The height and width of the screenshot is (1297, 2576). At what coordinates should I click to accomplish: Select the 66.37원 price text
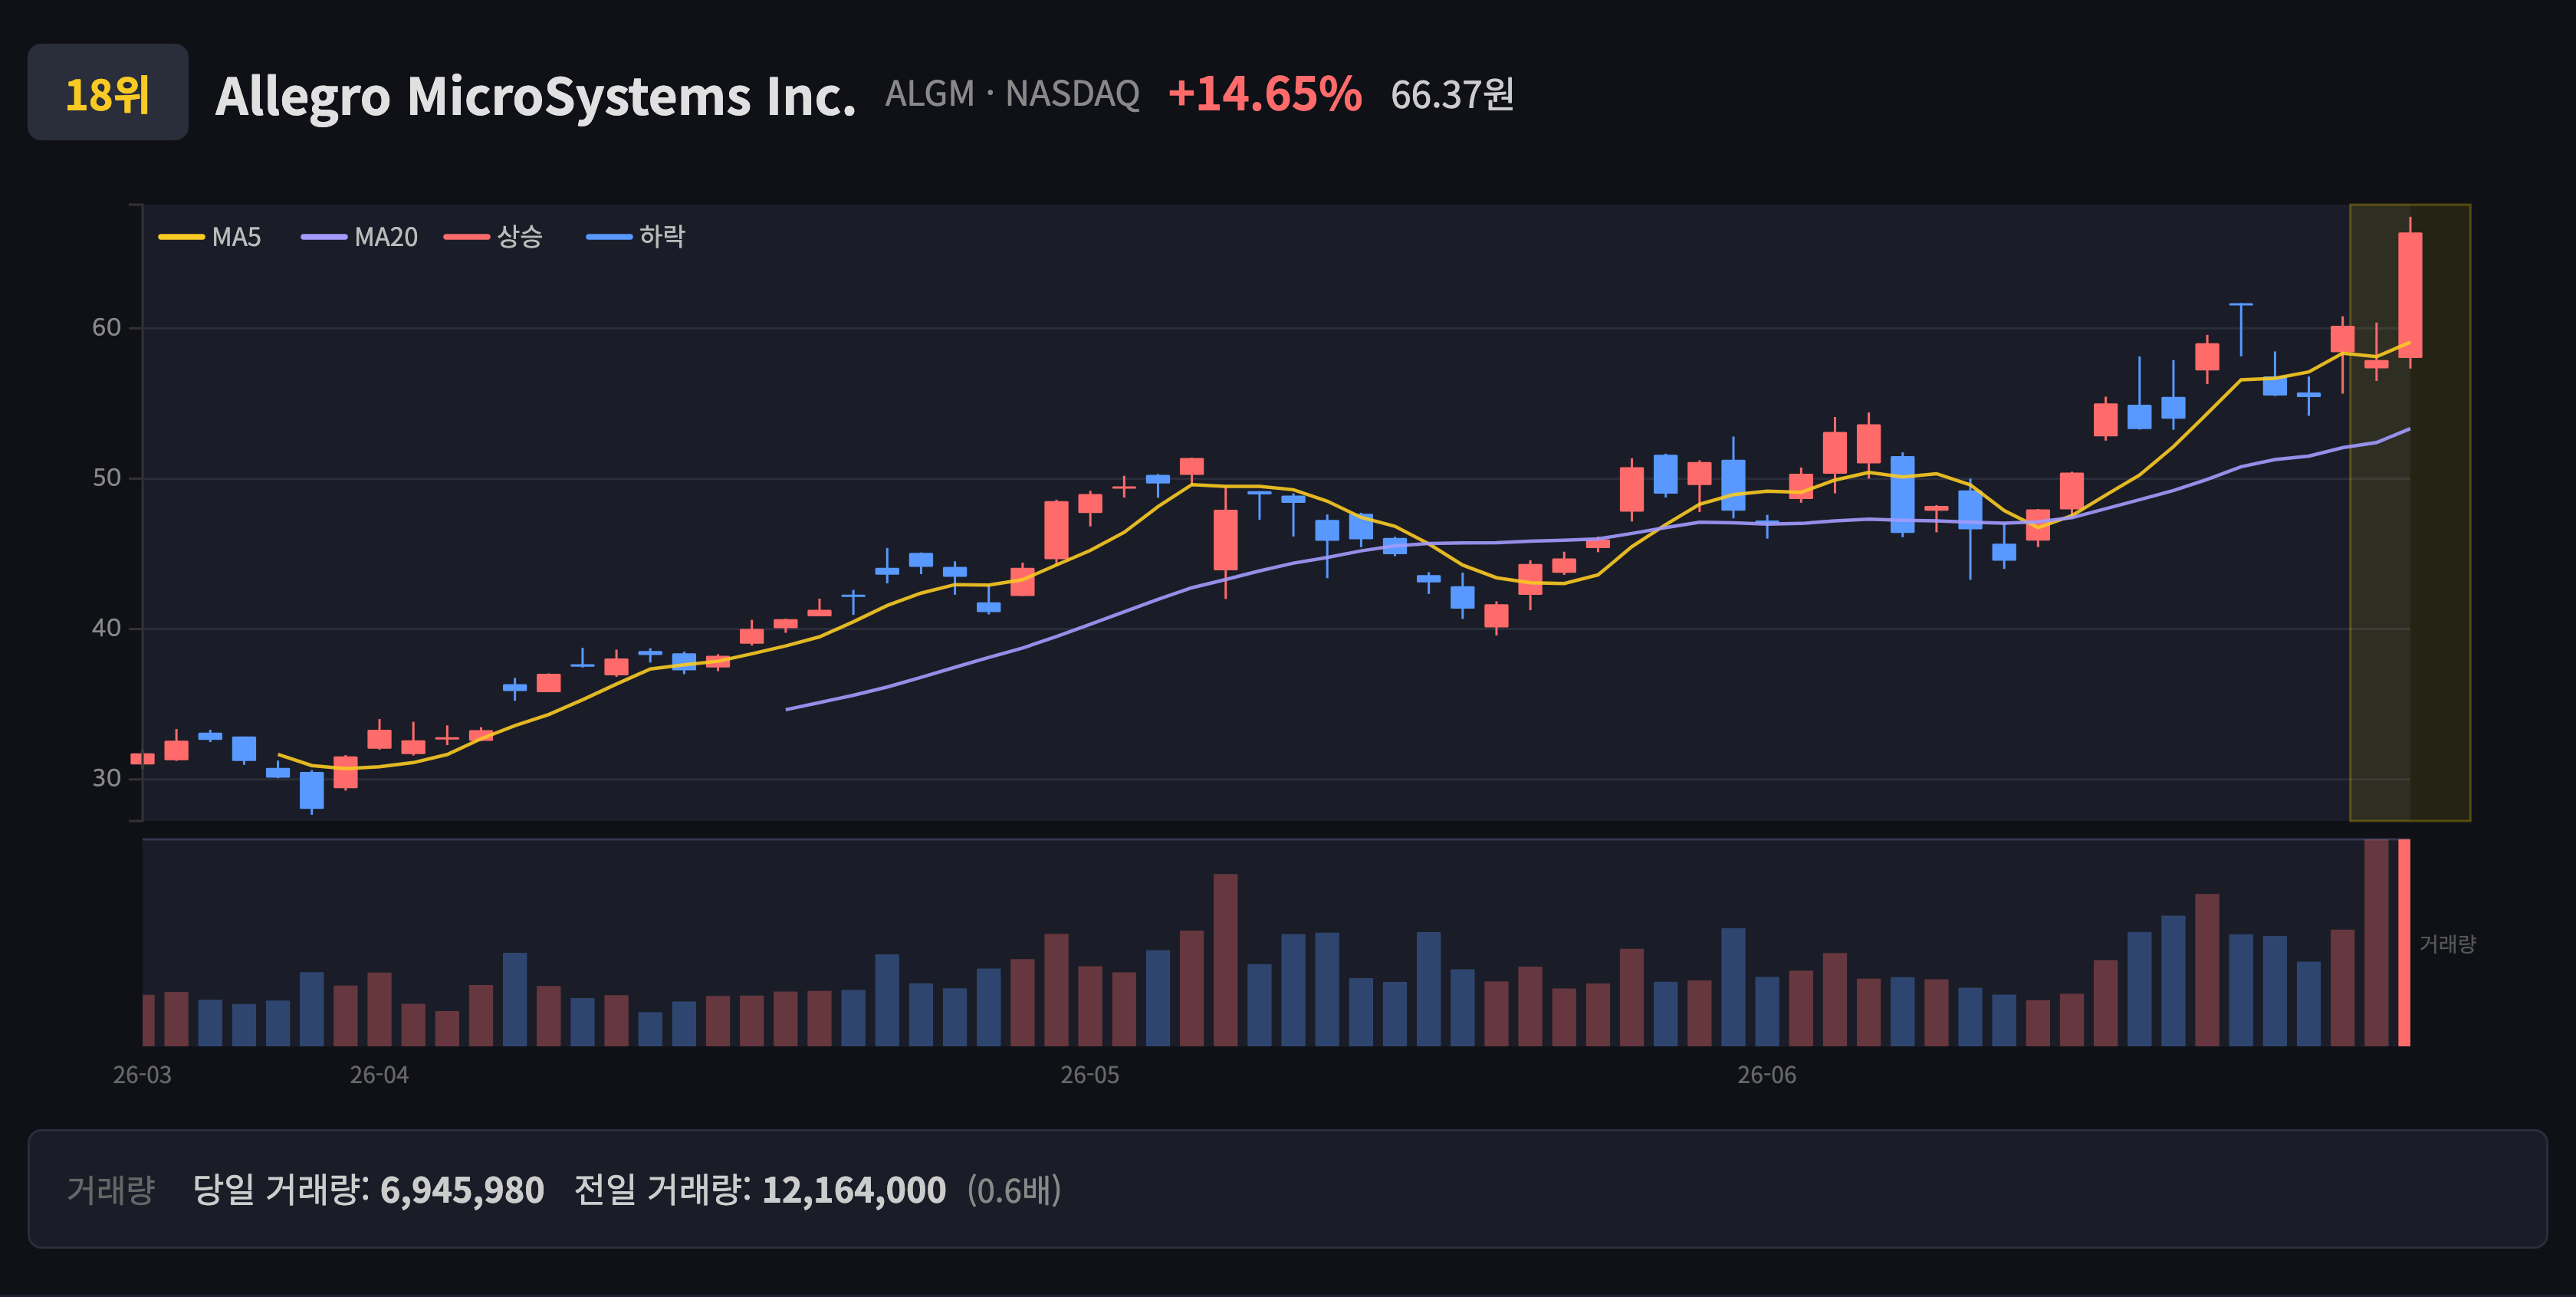[1452, 95]
